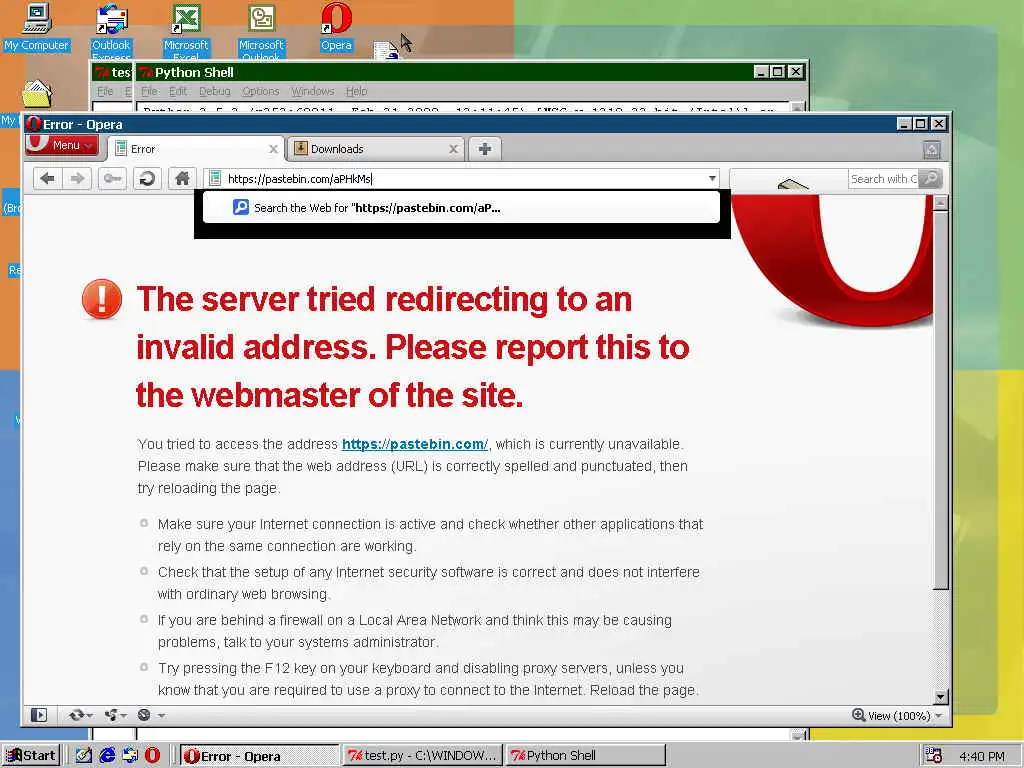Launch Internet Explorer from quick launch
Image resolution: width=1024 pixels, height=768 pixels.
(x=107, y=756)
